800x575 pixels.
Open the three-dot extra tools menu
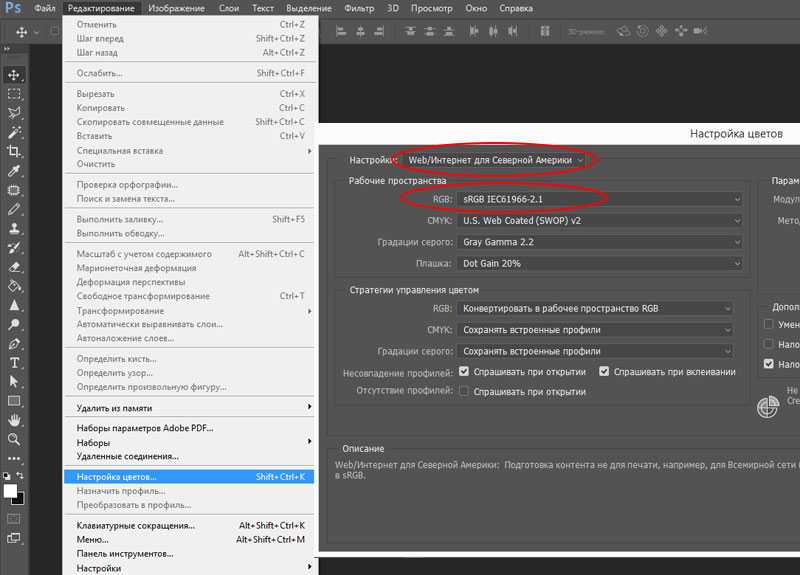[x=14, y=458]
